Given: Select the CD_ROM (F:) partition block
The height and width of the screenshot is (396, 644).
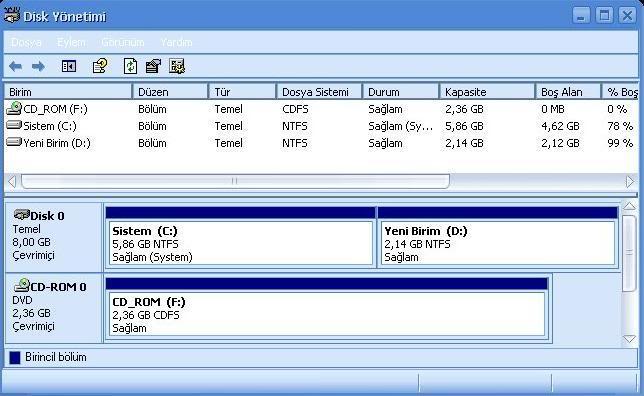Looking at the screenshot, I should (327, 308).
